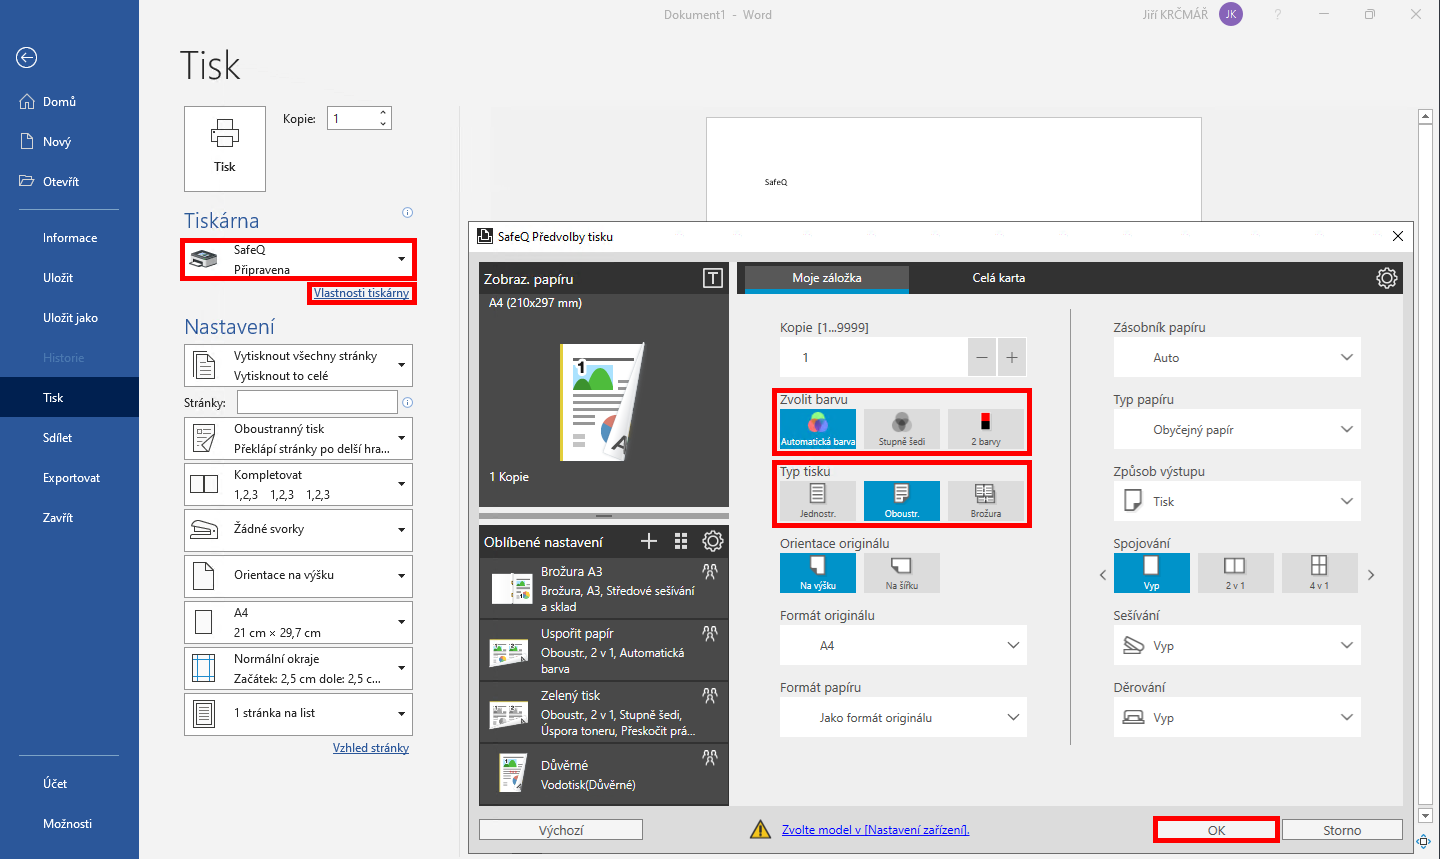
Task: Increase copies with the plus button
Action: coord(1012,357)
